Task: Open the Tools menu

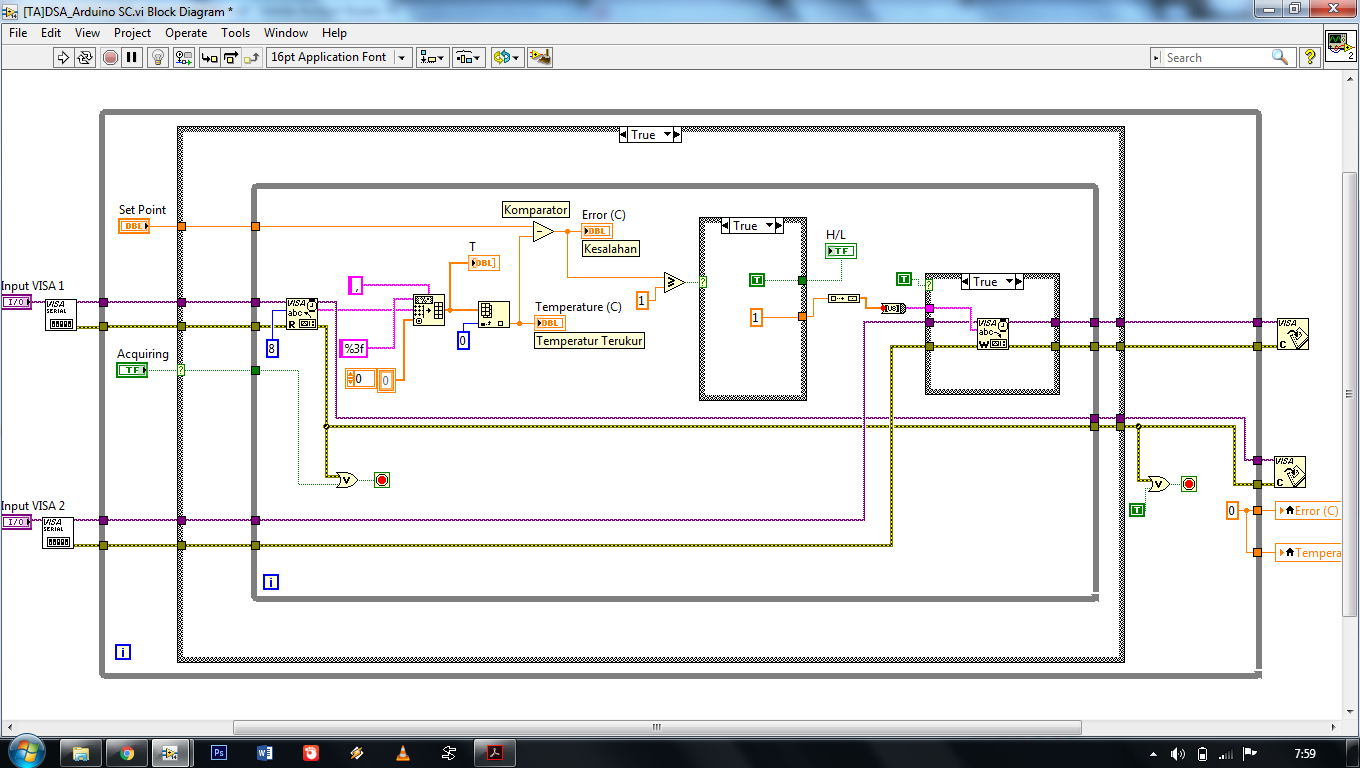Action: (235, 32)
